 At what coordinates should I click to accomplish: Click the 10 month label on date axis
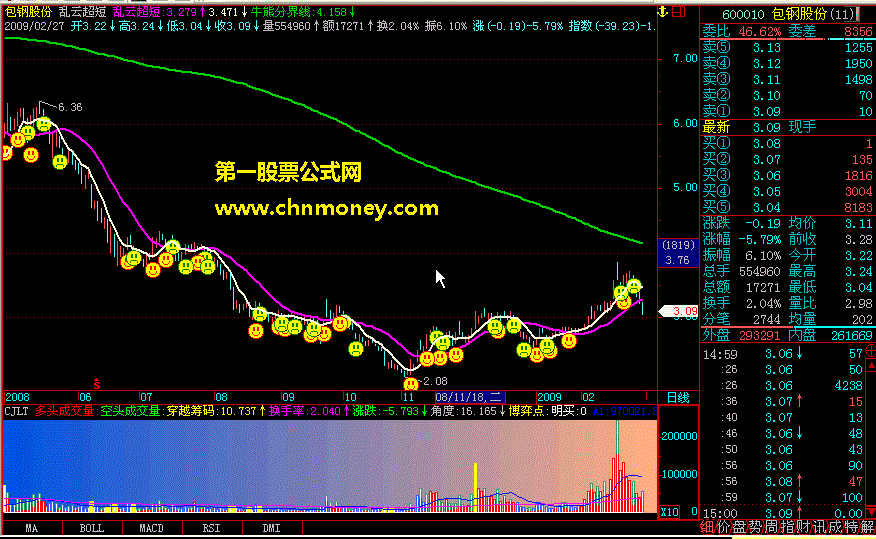[x=350, y=397]
